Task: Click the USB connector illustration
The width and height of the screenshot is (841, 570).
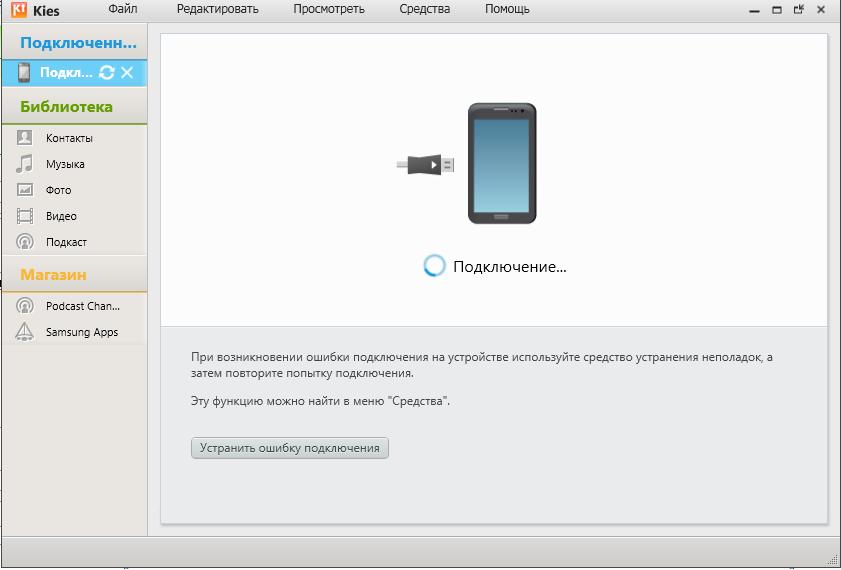Action: tap(425, 164)
